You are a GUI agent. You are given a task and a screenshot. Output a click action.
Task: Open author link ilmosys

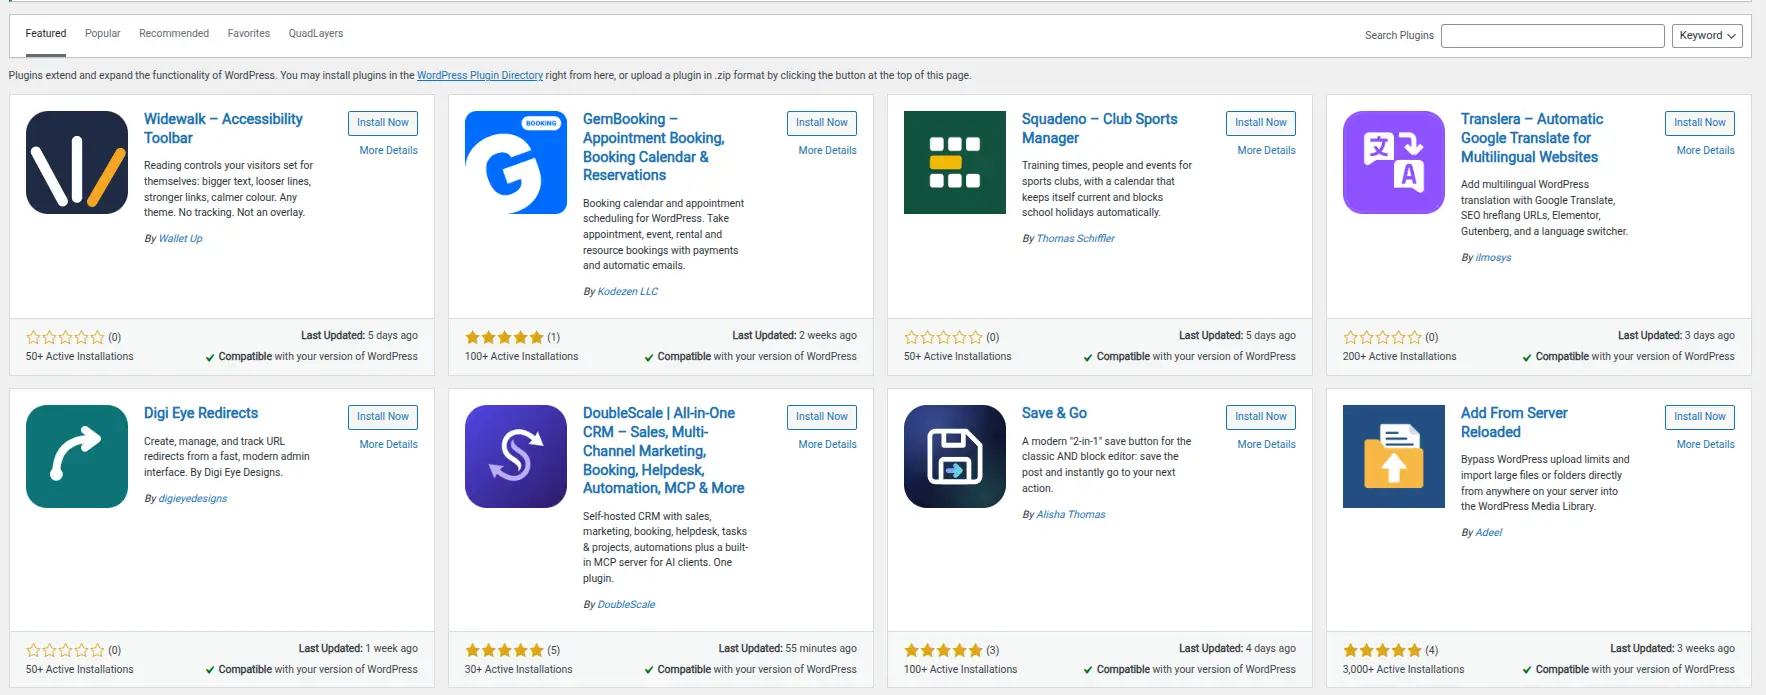click(x=1494, y=258)
